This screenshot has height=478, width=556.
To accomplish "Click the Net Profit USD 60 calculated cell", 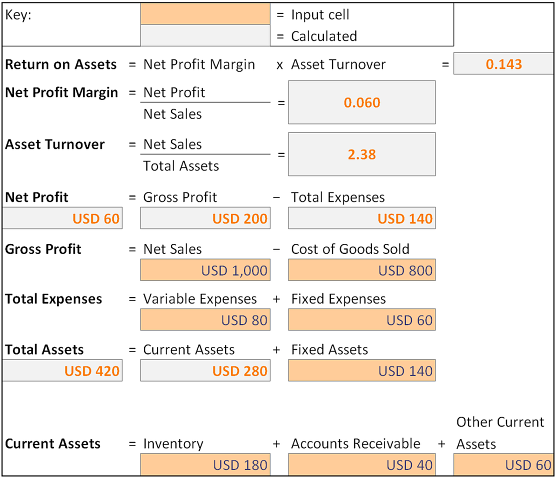I will point(63,218).
